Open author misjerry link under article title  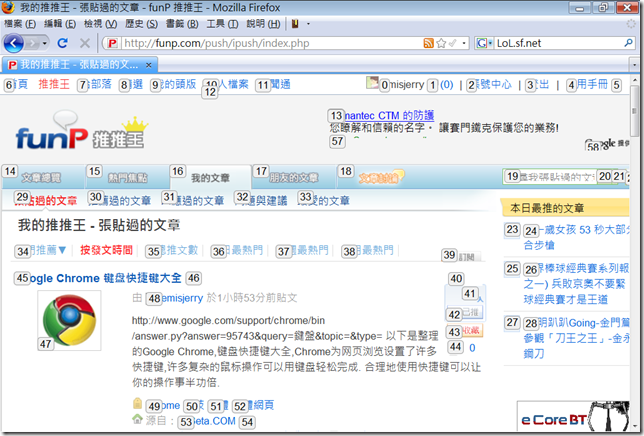pyautogui.click(x=175, y=298)
